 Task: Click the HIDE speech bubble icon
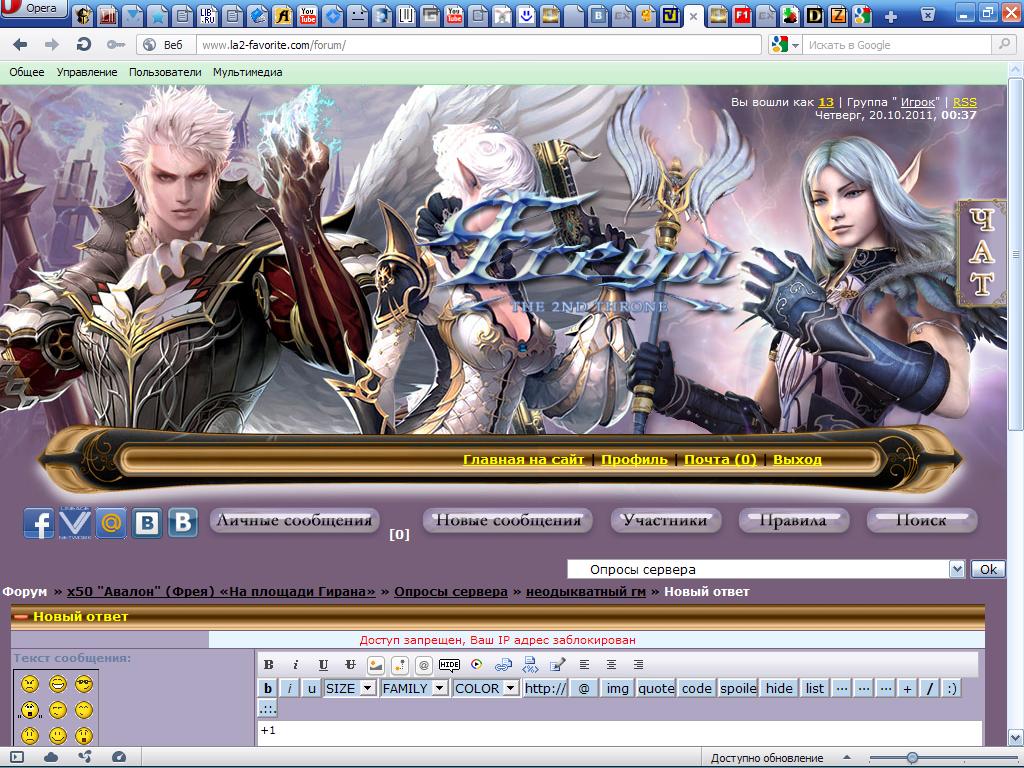pyautogui.click(x=449, y=665)
